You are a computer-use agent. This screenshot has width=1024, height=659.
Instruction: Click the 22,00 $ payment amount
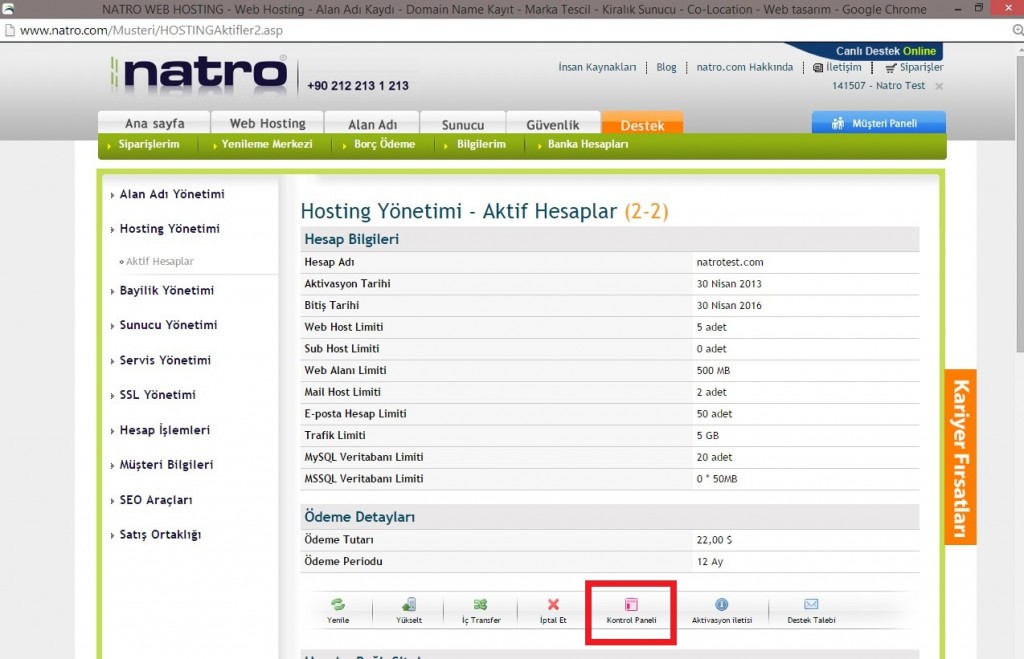pos(714,540)
